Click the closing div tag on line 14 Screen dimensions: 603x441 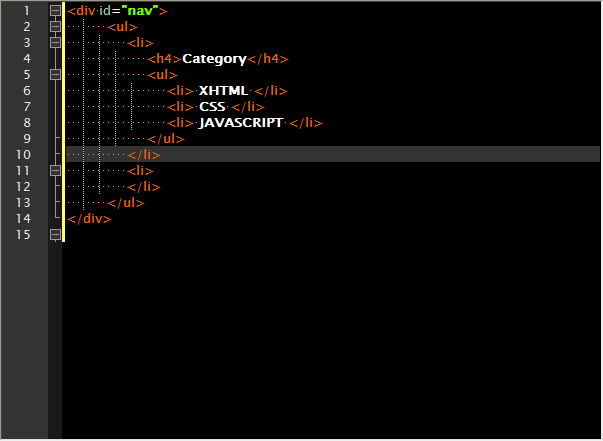[x=89, y=219]
